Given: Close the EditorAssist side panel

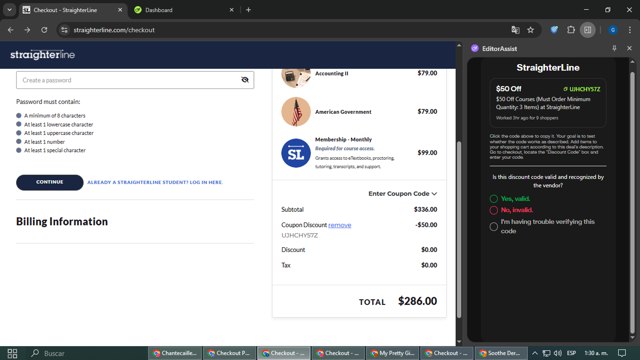Looking at the screenshot, I should (629, 48).
